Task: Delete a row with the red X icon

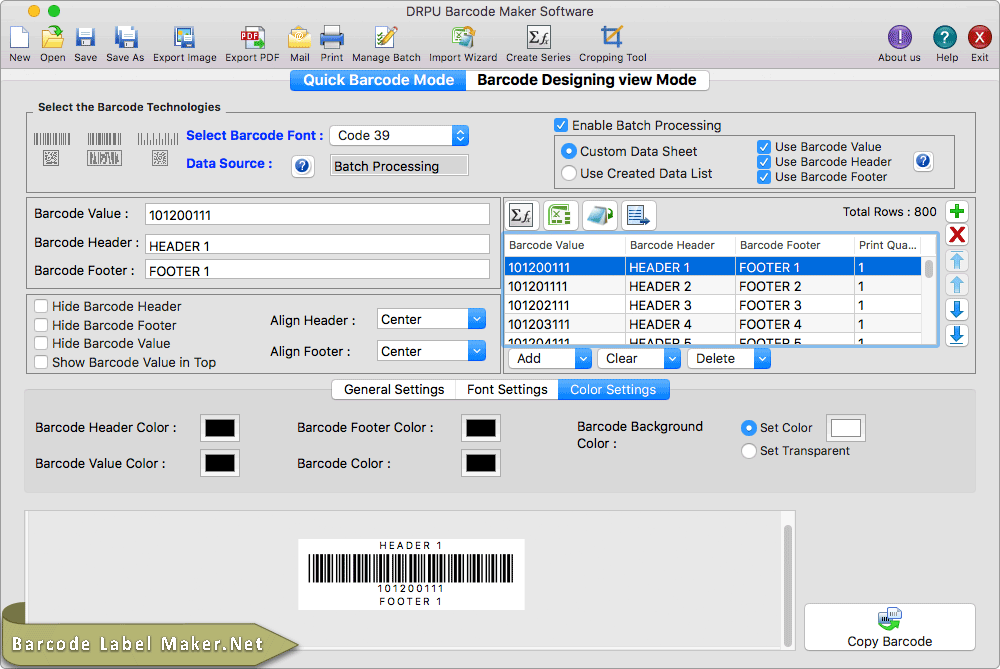Action: [957, 235]
